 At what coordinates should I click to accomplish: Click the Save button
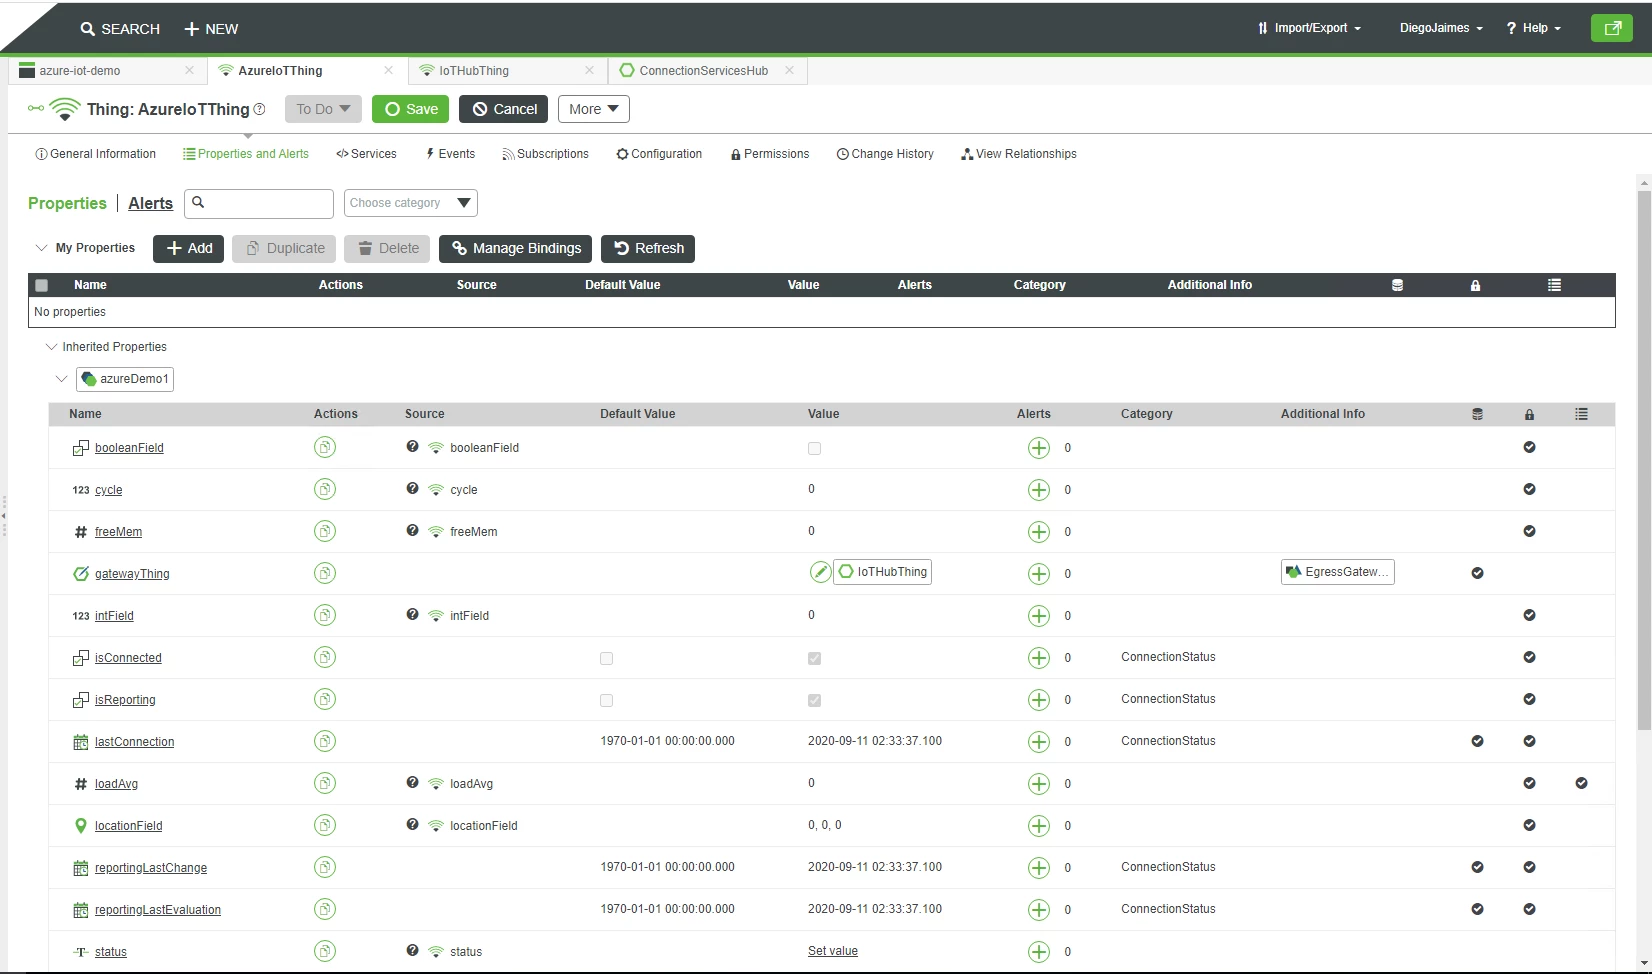click(x=411, y=109)
